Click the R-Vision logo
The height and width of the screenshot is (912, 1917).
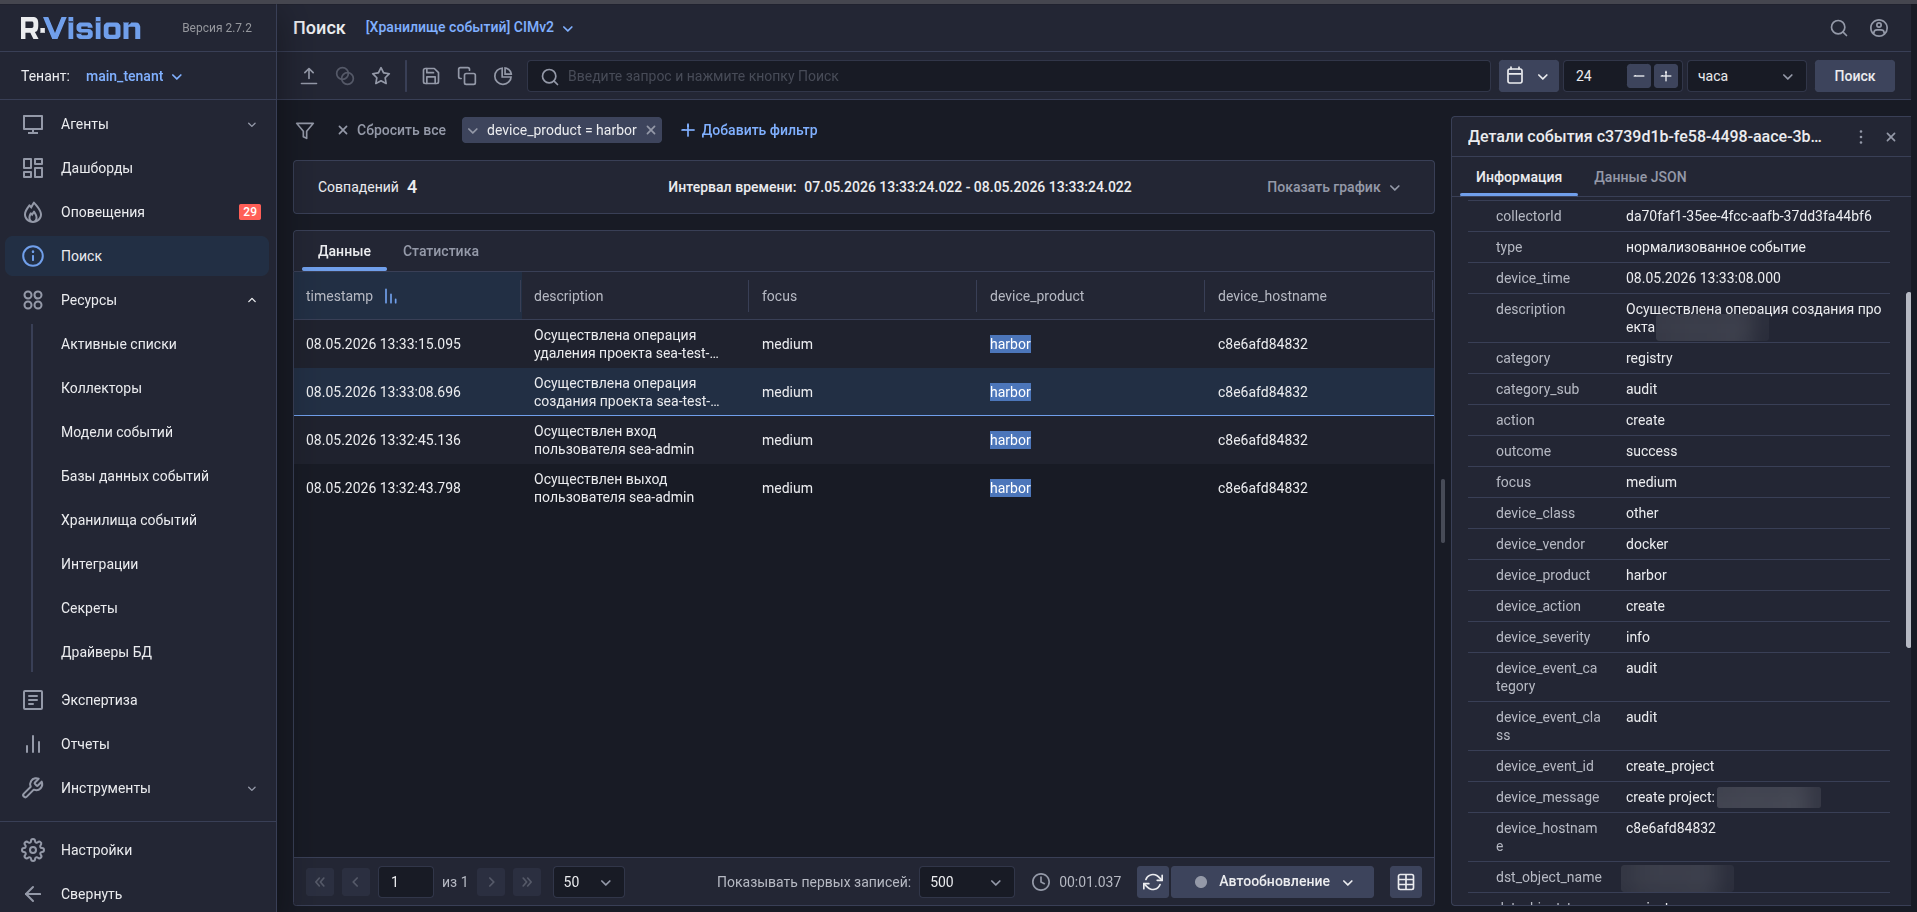coord(80,28)
